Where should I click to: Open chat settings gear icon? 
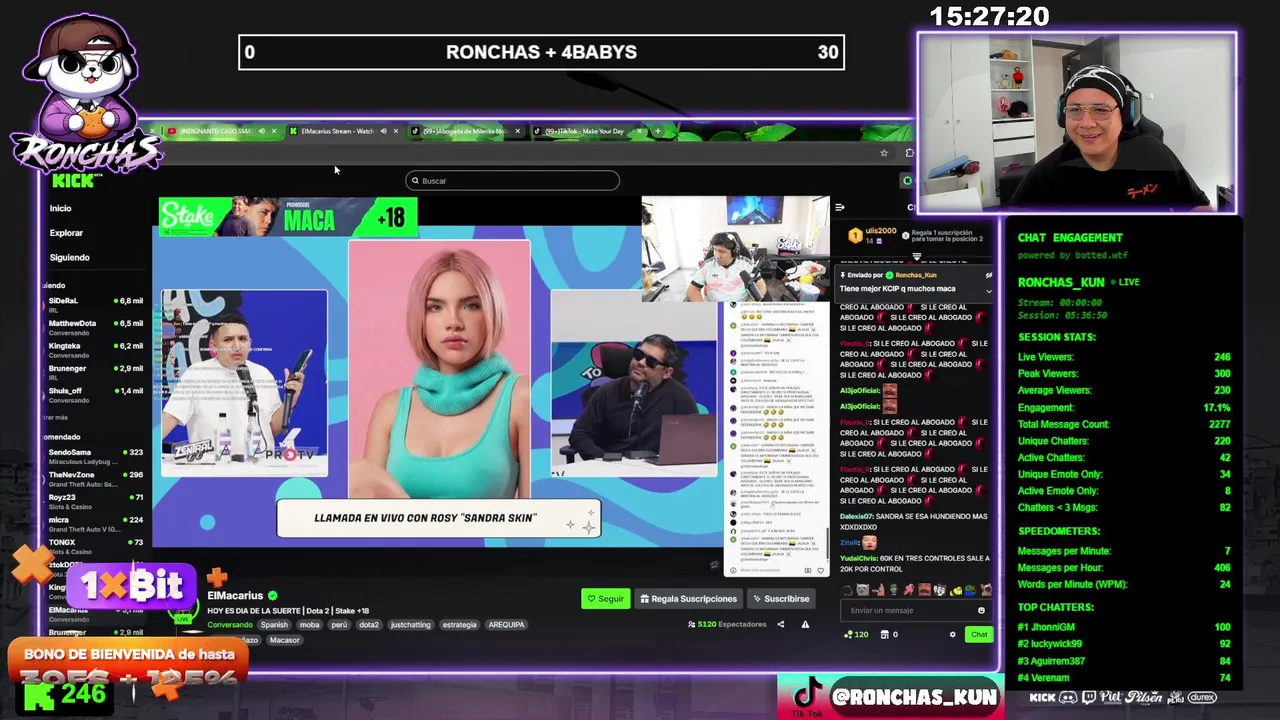(952, 634)
